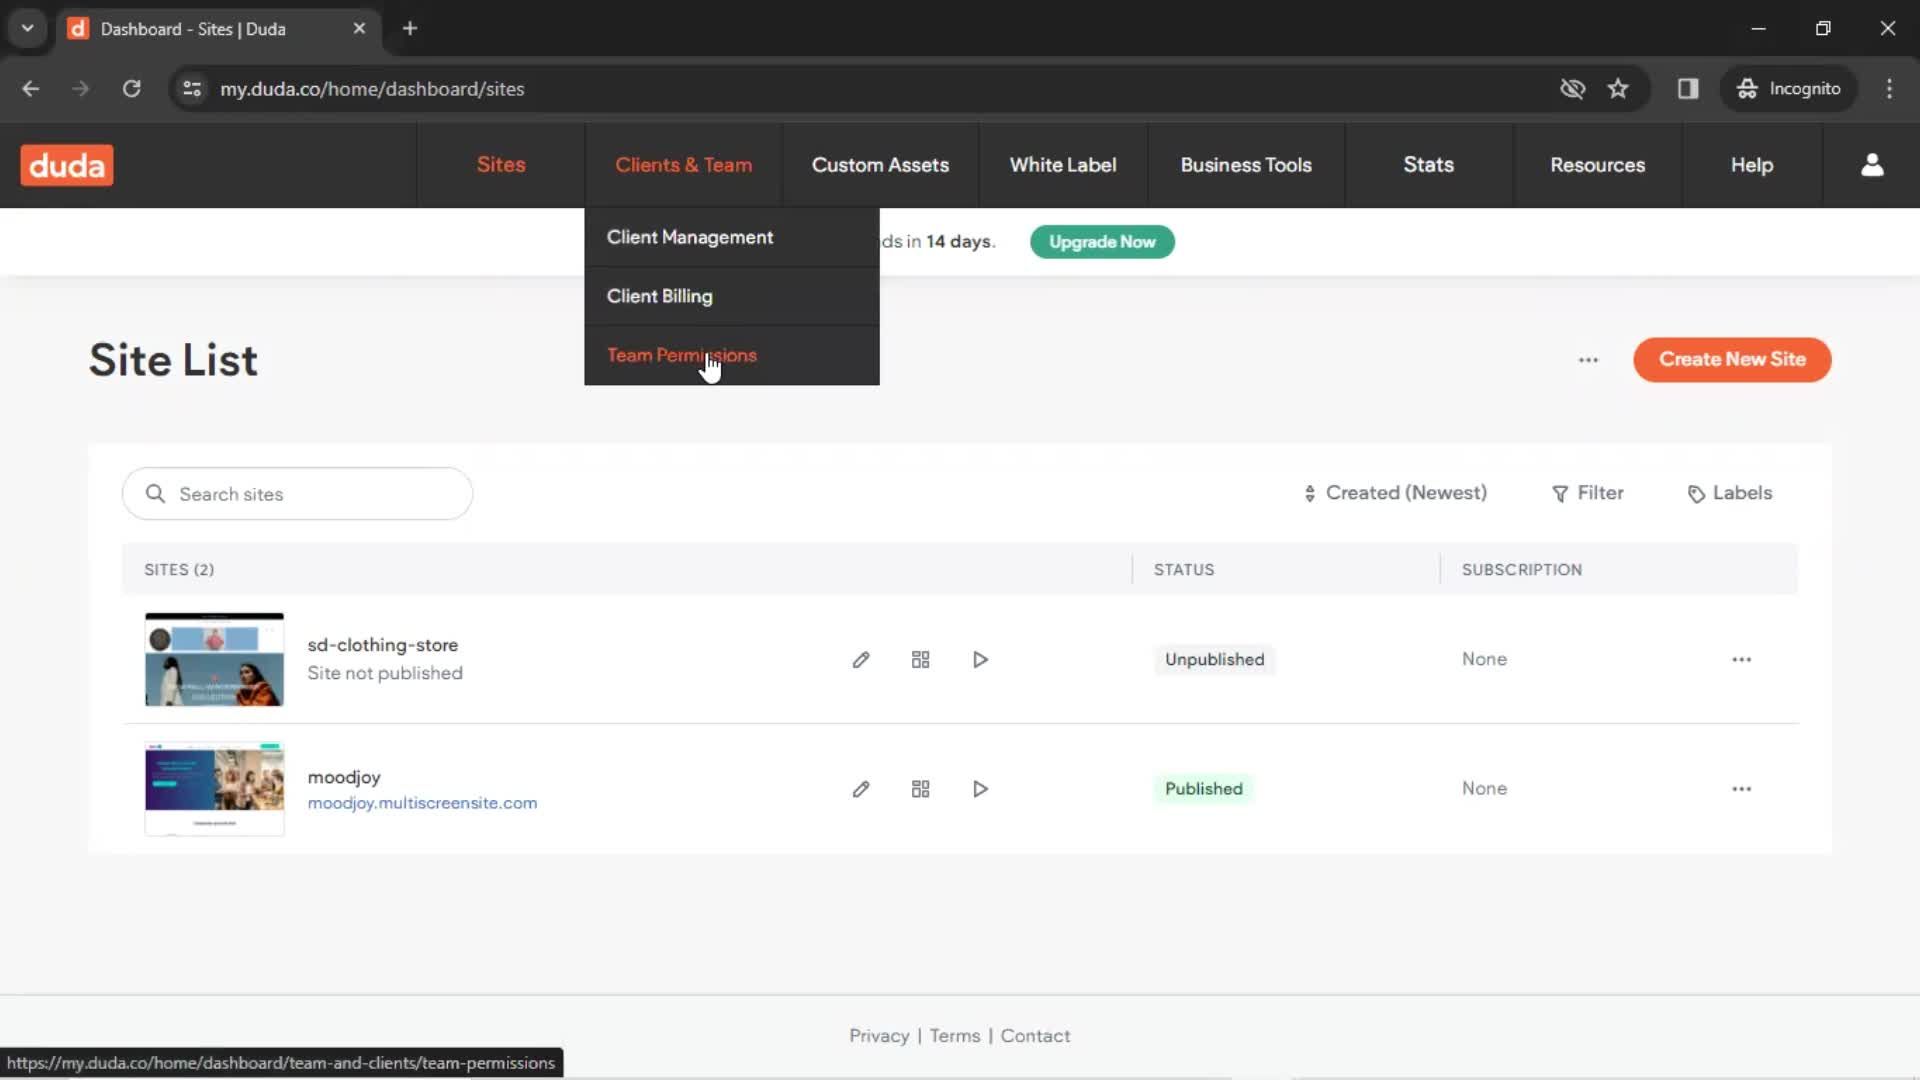Open the Labels dropdown

1729,493
